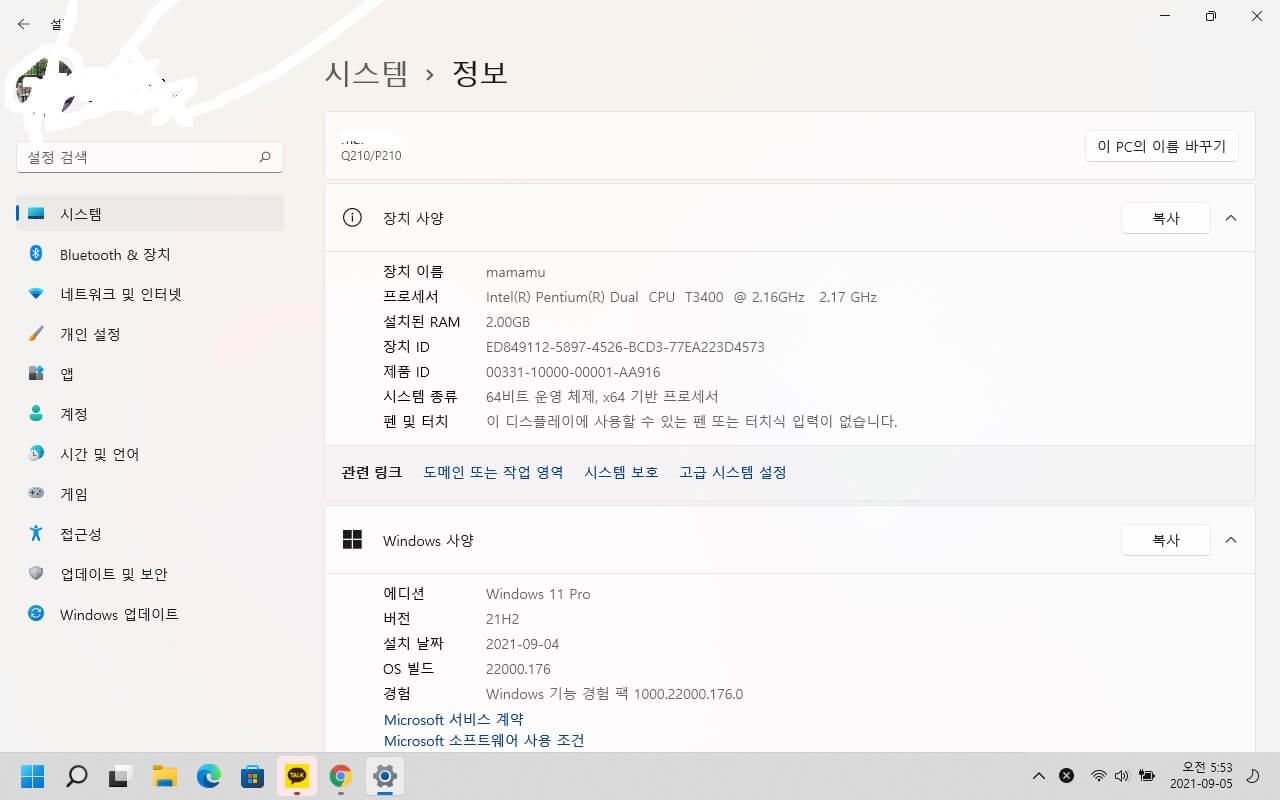The height and width of the screenshot is (800, 1280).
Task: Click the 접근성 accessibility figure icon
Action: click(36, 533)
